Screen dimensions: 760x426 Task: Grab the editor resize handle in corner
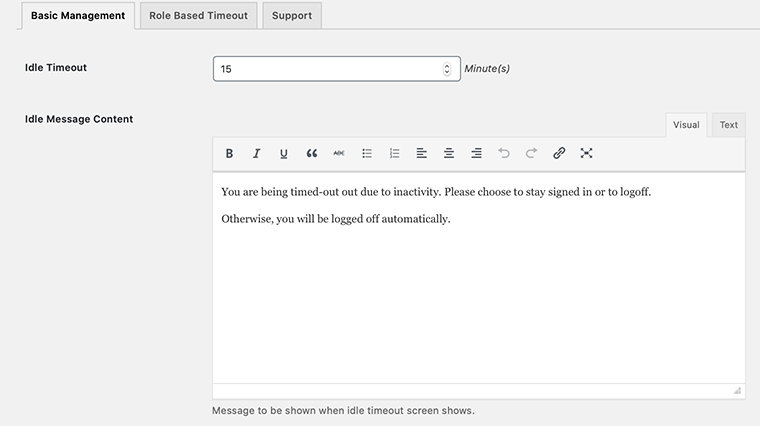tap(737, 391)
